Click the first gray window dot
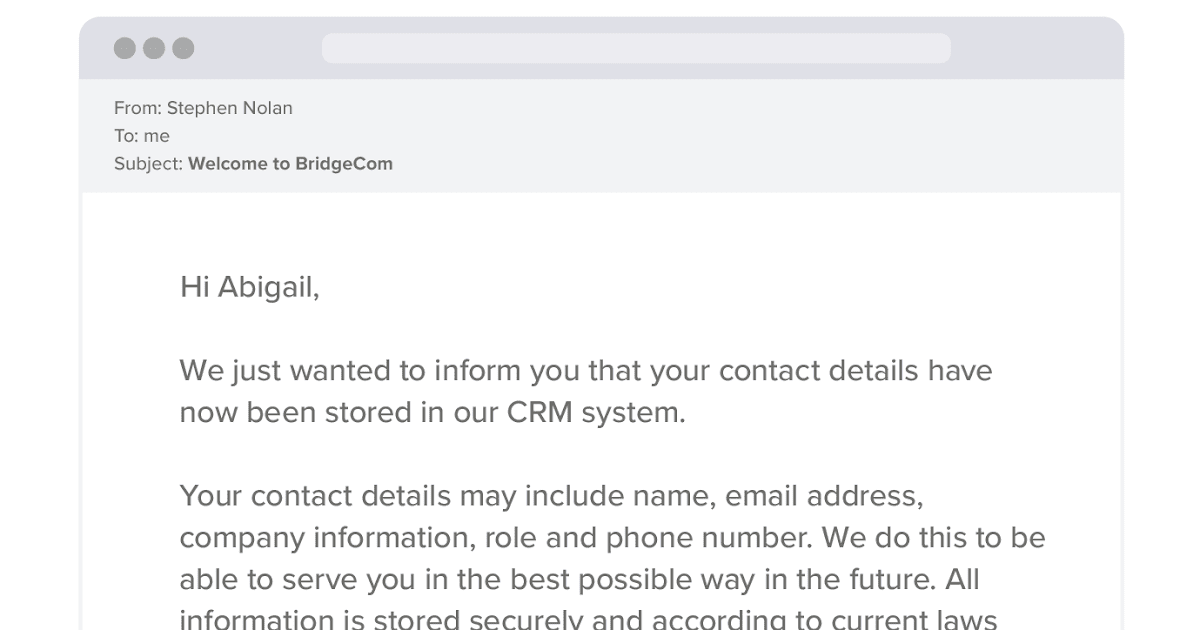1200x630 pixels. pos(125,48)
